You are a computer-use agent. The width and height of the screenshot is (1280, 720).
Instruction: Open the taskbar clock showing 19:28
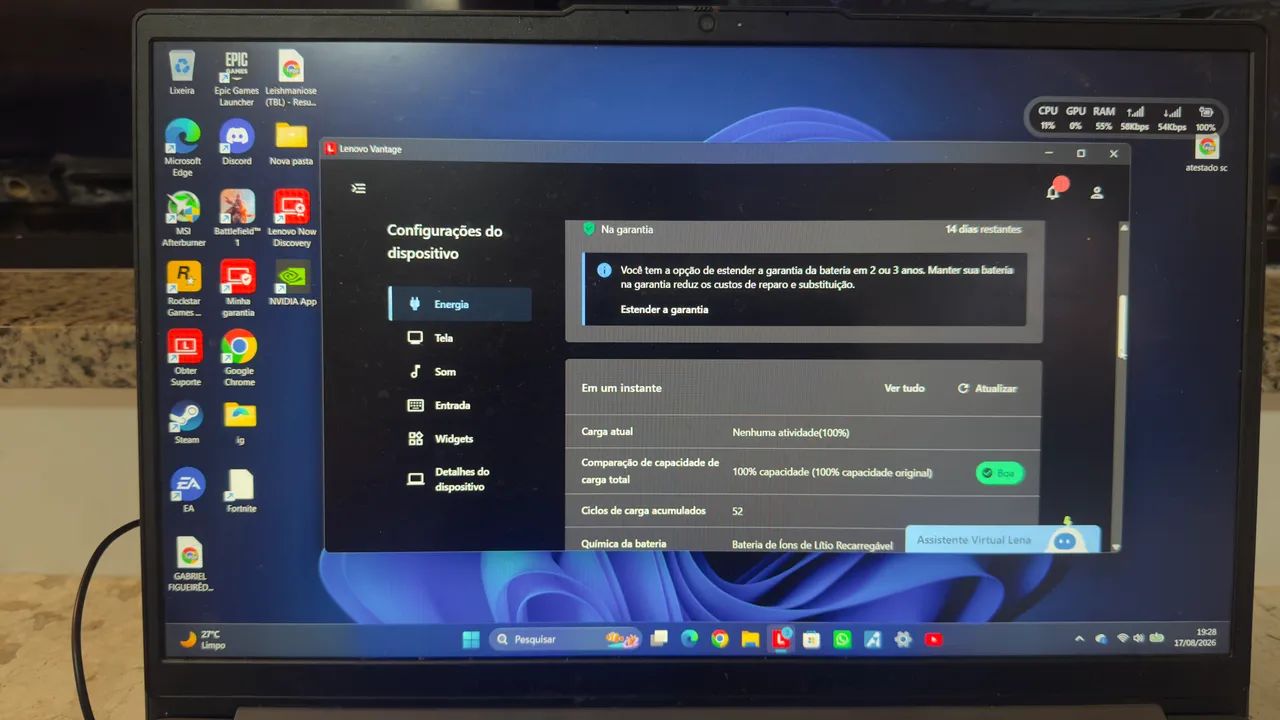(1197, 638)
